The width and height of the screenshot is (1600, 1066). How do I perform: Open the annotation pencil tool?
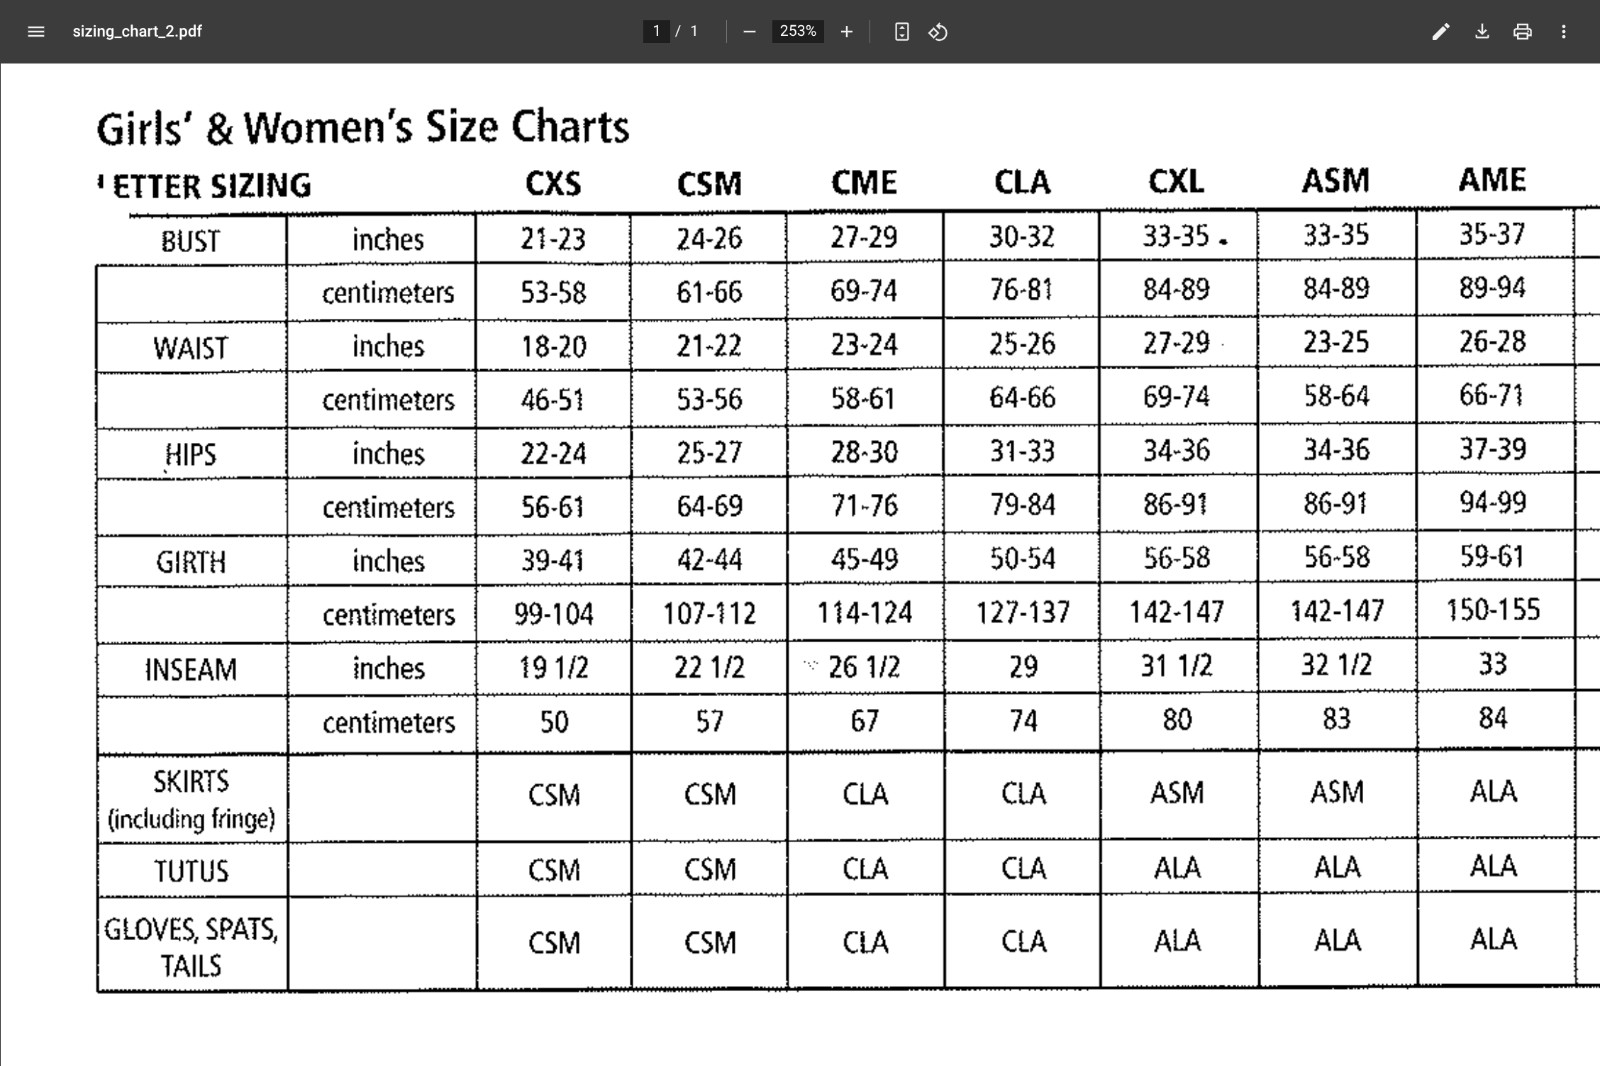(1440, 31)
